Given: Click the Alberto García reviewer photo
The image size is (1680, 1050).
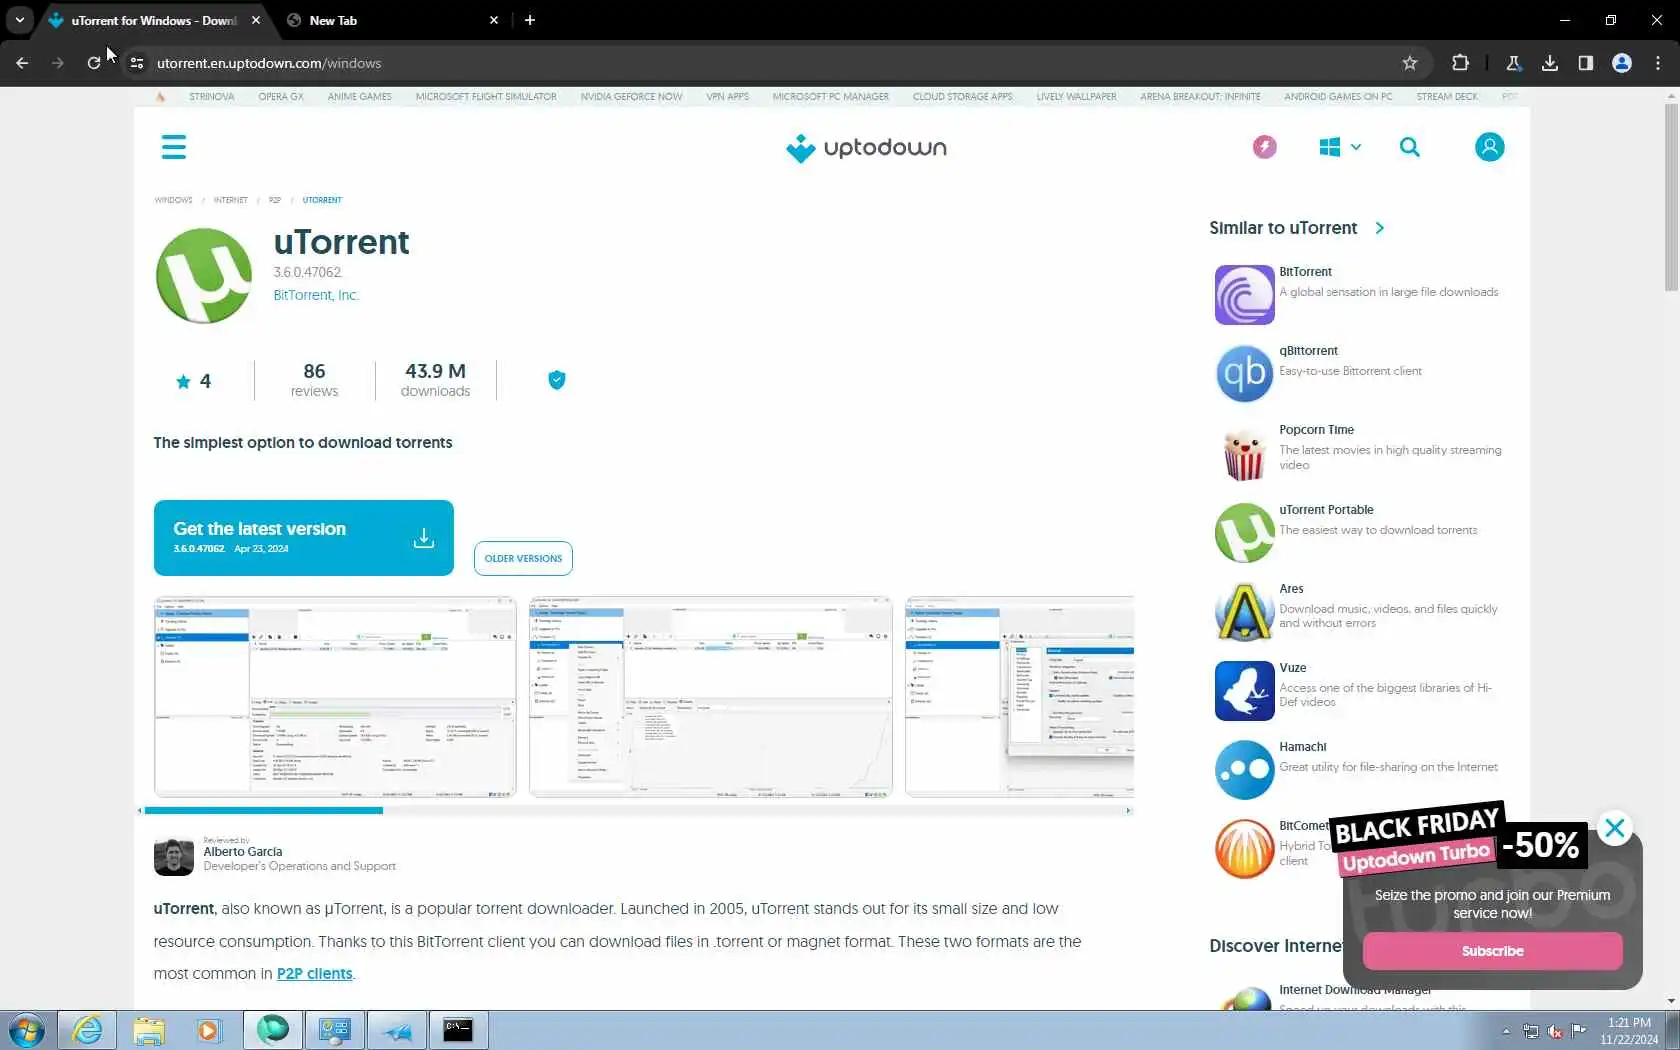Looking at the screenshot, I should click(174, 857).
